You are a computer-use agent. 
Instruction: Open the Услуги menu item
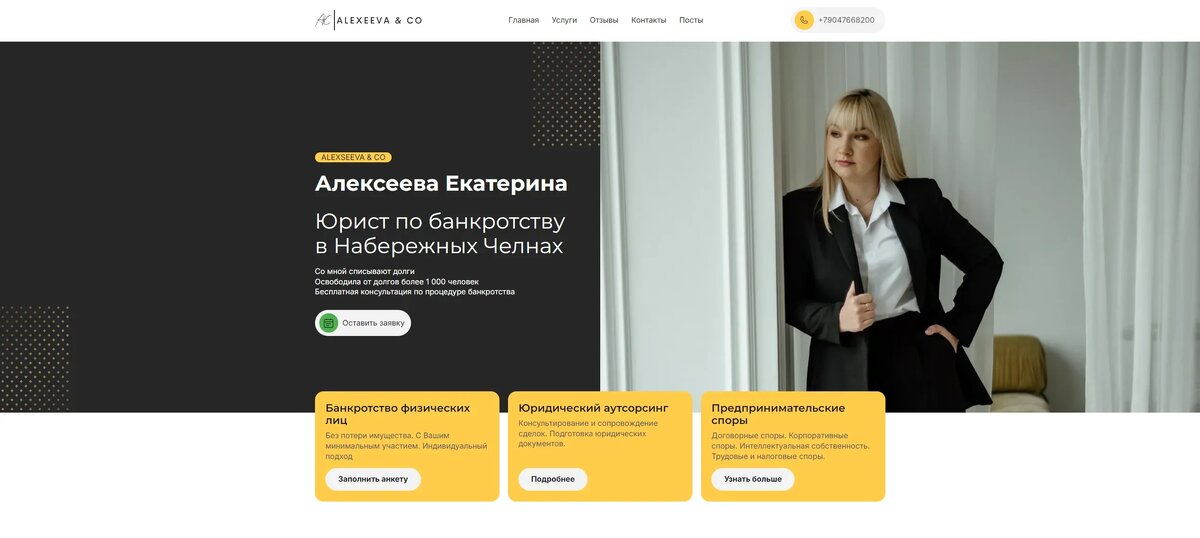[564, 20]
